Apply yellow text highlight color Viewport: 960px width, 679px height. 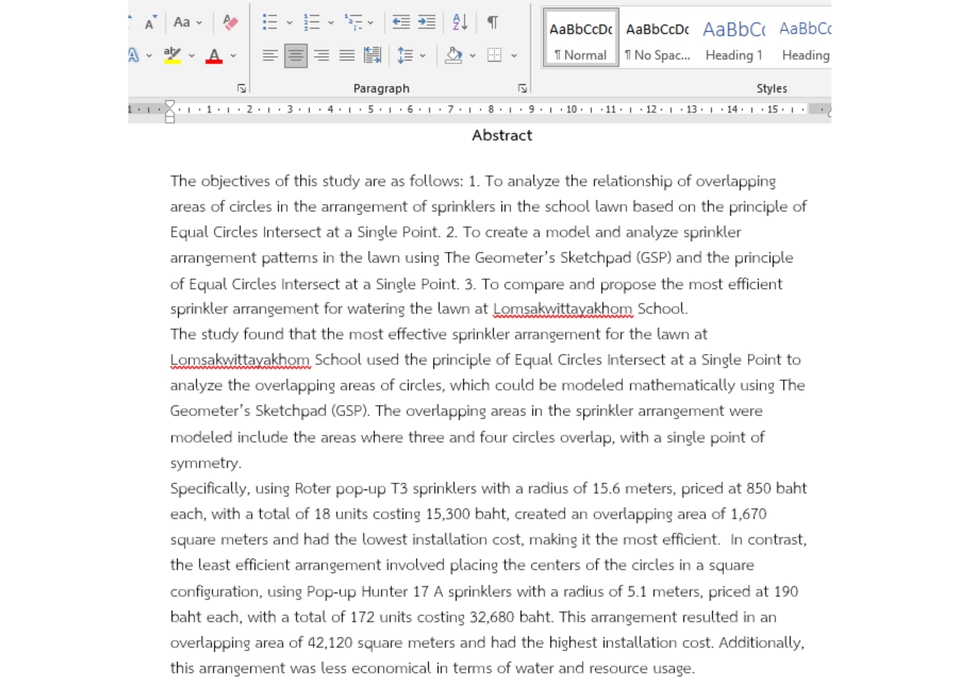point(173,56)
